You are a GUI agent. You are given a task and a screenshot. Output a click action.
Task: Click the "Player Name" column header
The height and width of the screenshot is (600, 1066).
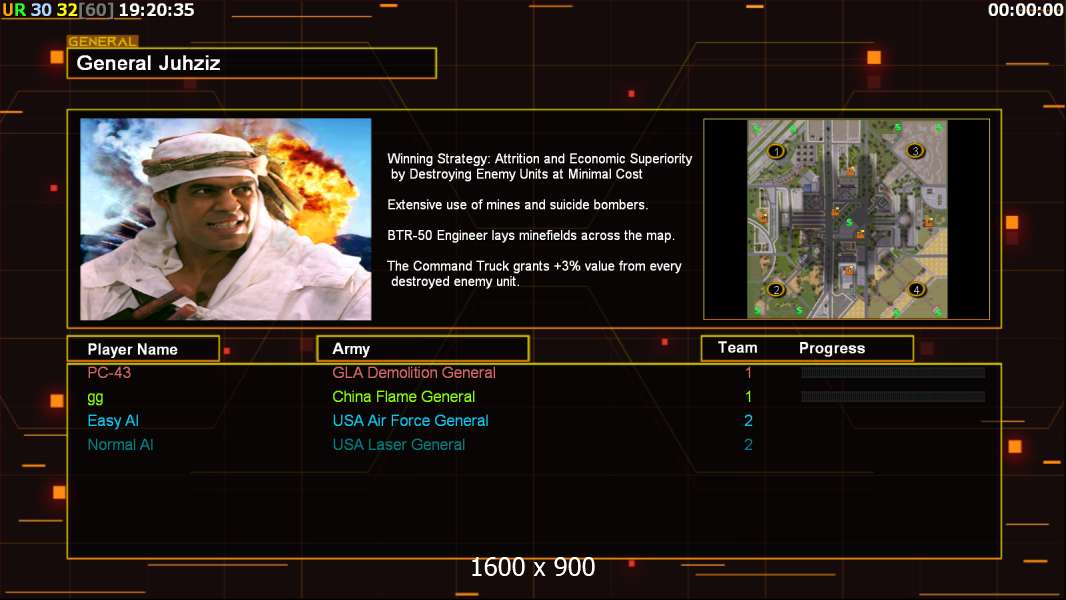pyautogui.click(x=143, y=349)
